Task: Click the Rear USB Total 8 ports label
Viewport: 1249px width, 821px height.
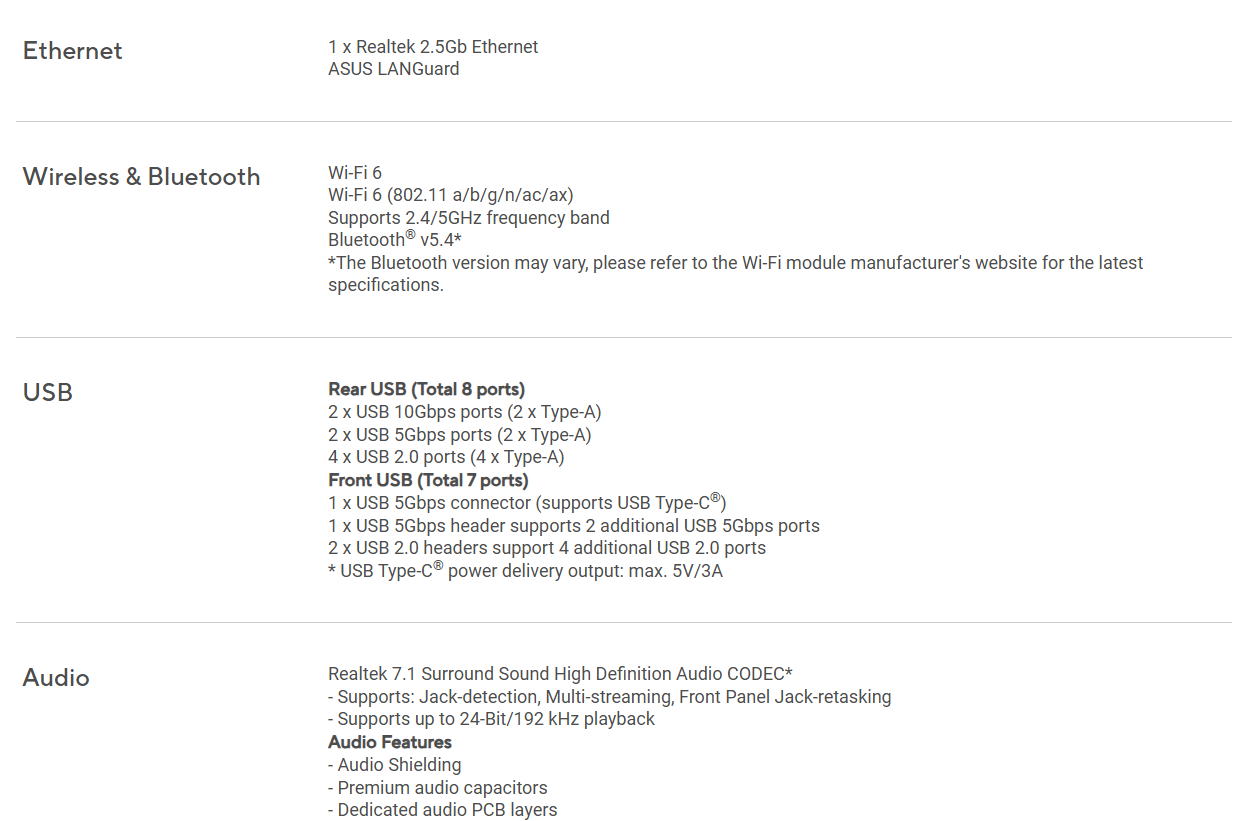Action: tap(426, 389)
